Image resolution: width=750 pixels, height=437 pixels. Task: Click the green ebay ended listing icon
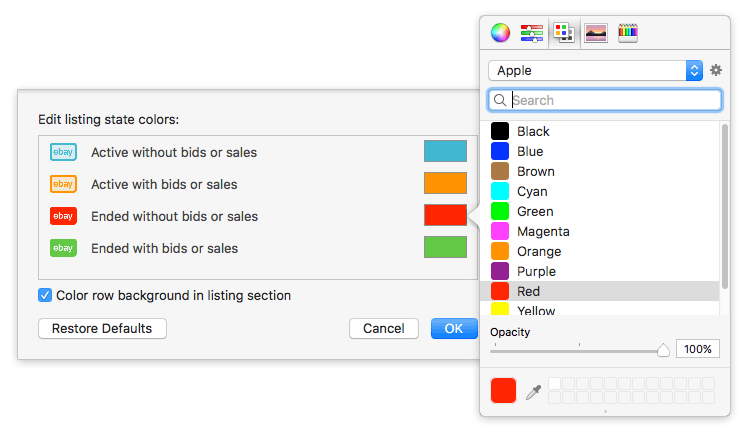coord(63,248)
